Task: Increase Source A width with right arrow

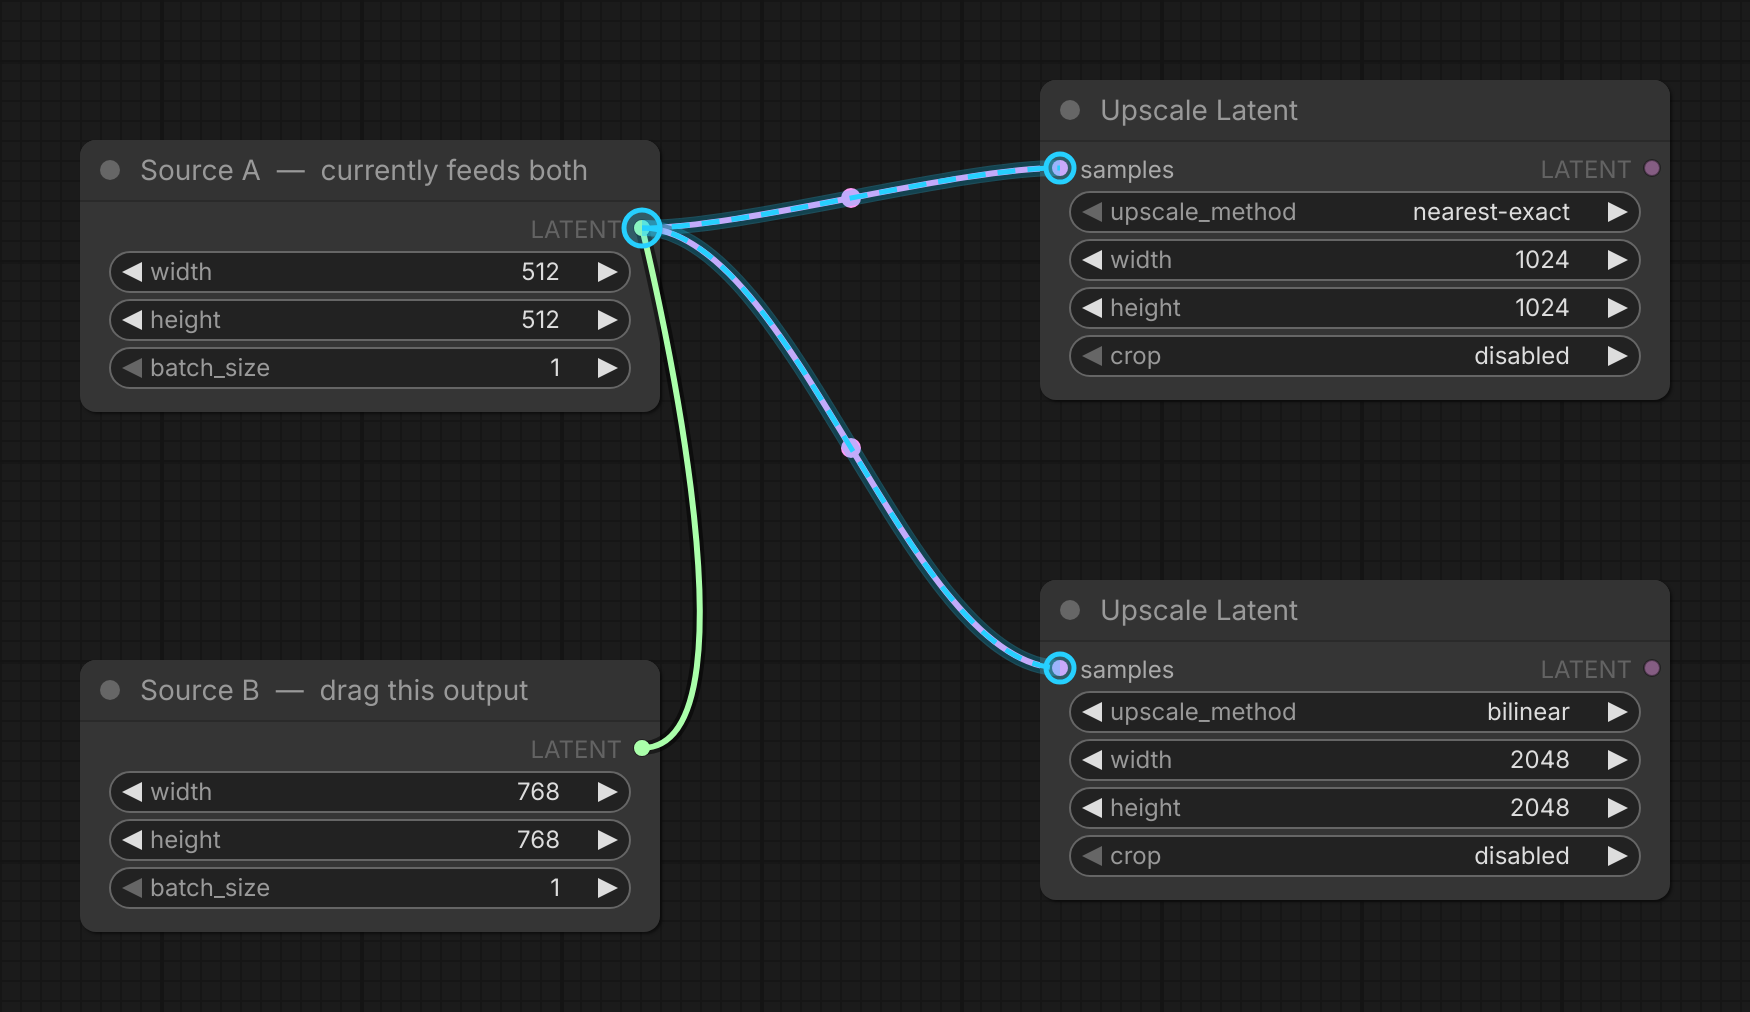Action: [x=607, y=272]
